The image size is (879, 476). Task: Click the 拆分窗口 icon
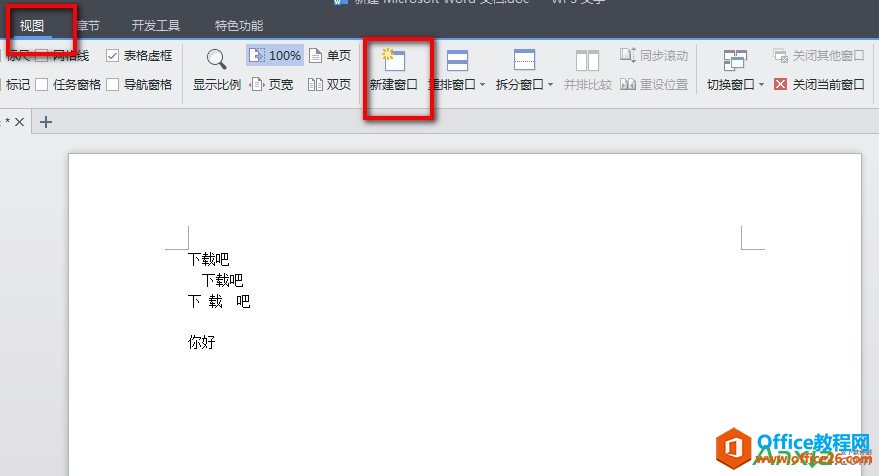[525, 60]
